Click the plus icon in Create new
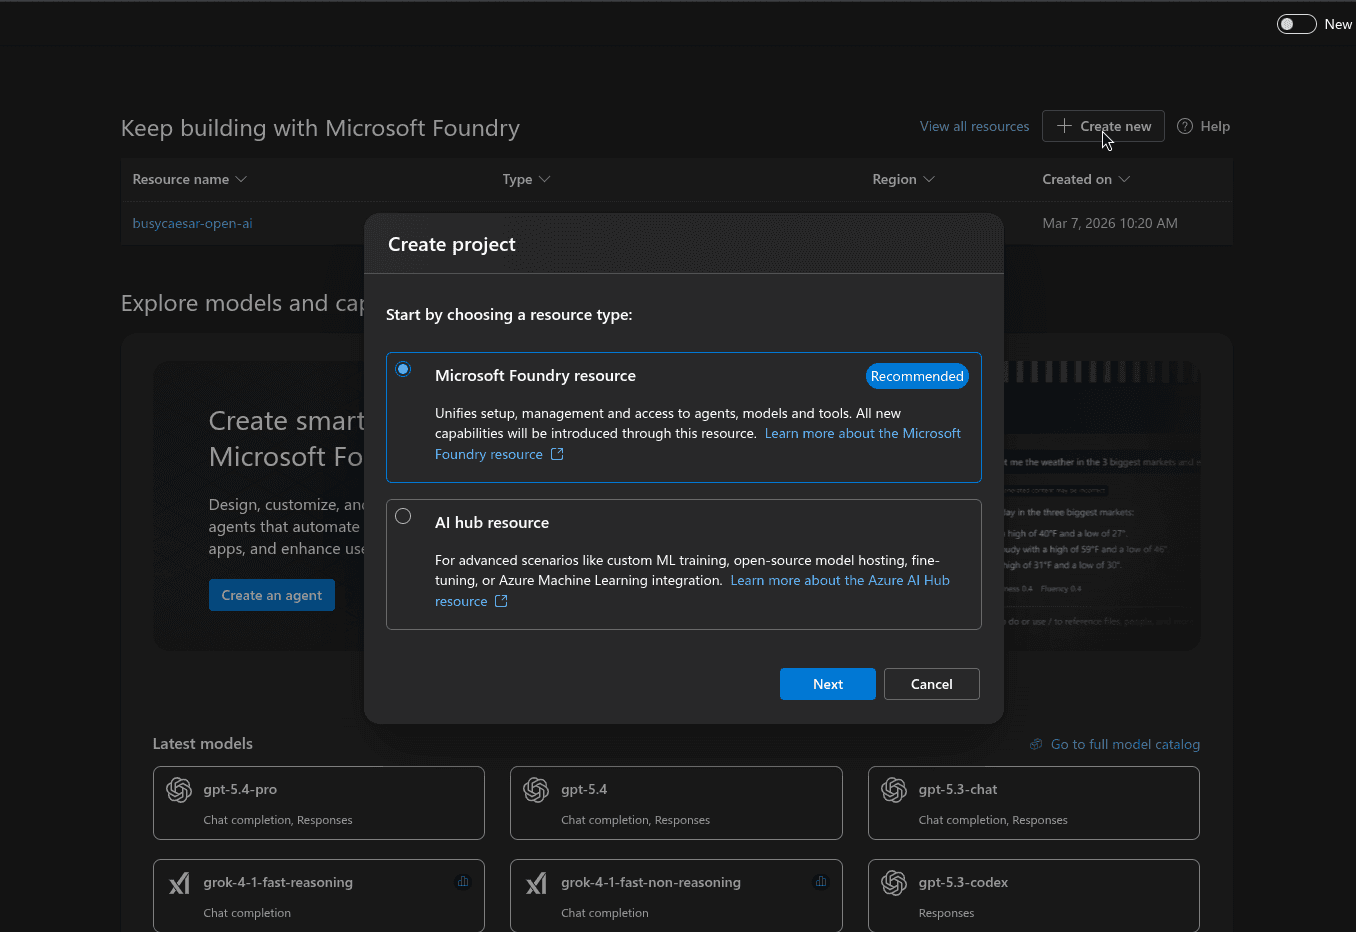 [x=1064, y=126]
